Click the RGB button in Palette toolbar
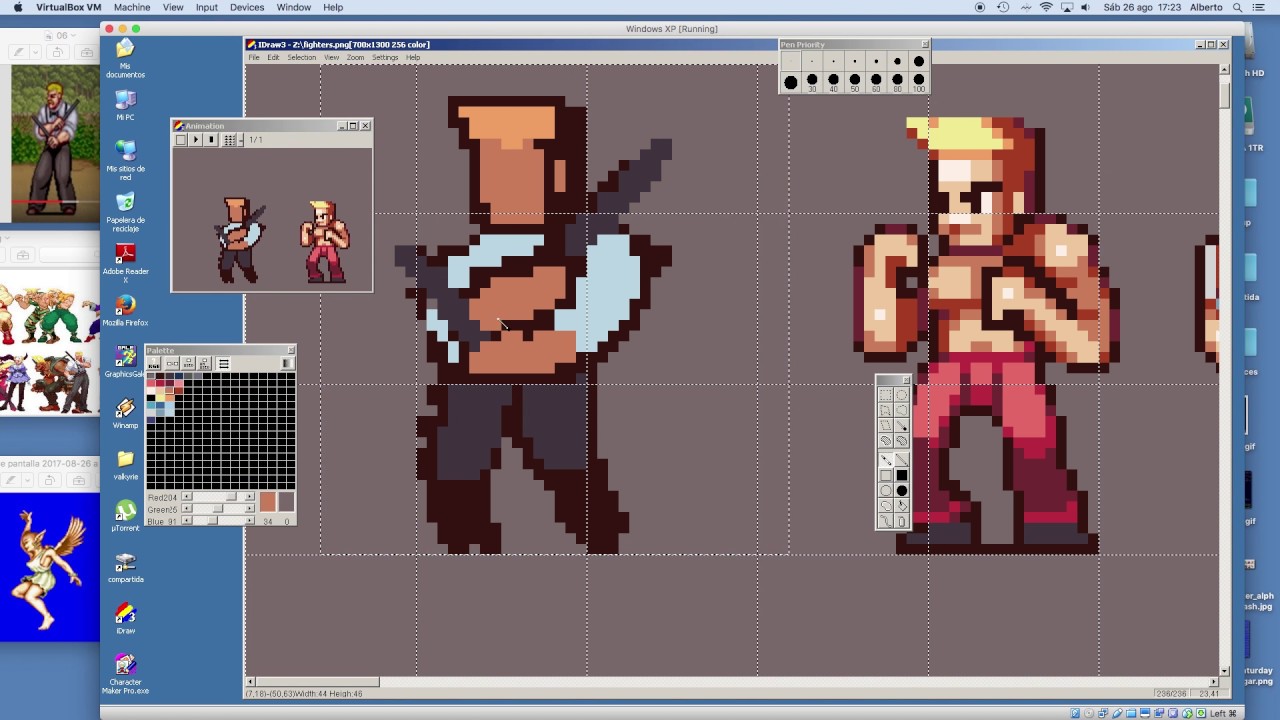 (x=154, y=363)
